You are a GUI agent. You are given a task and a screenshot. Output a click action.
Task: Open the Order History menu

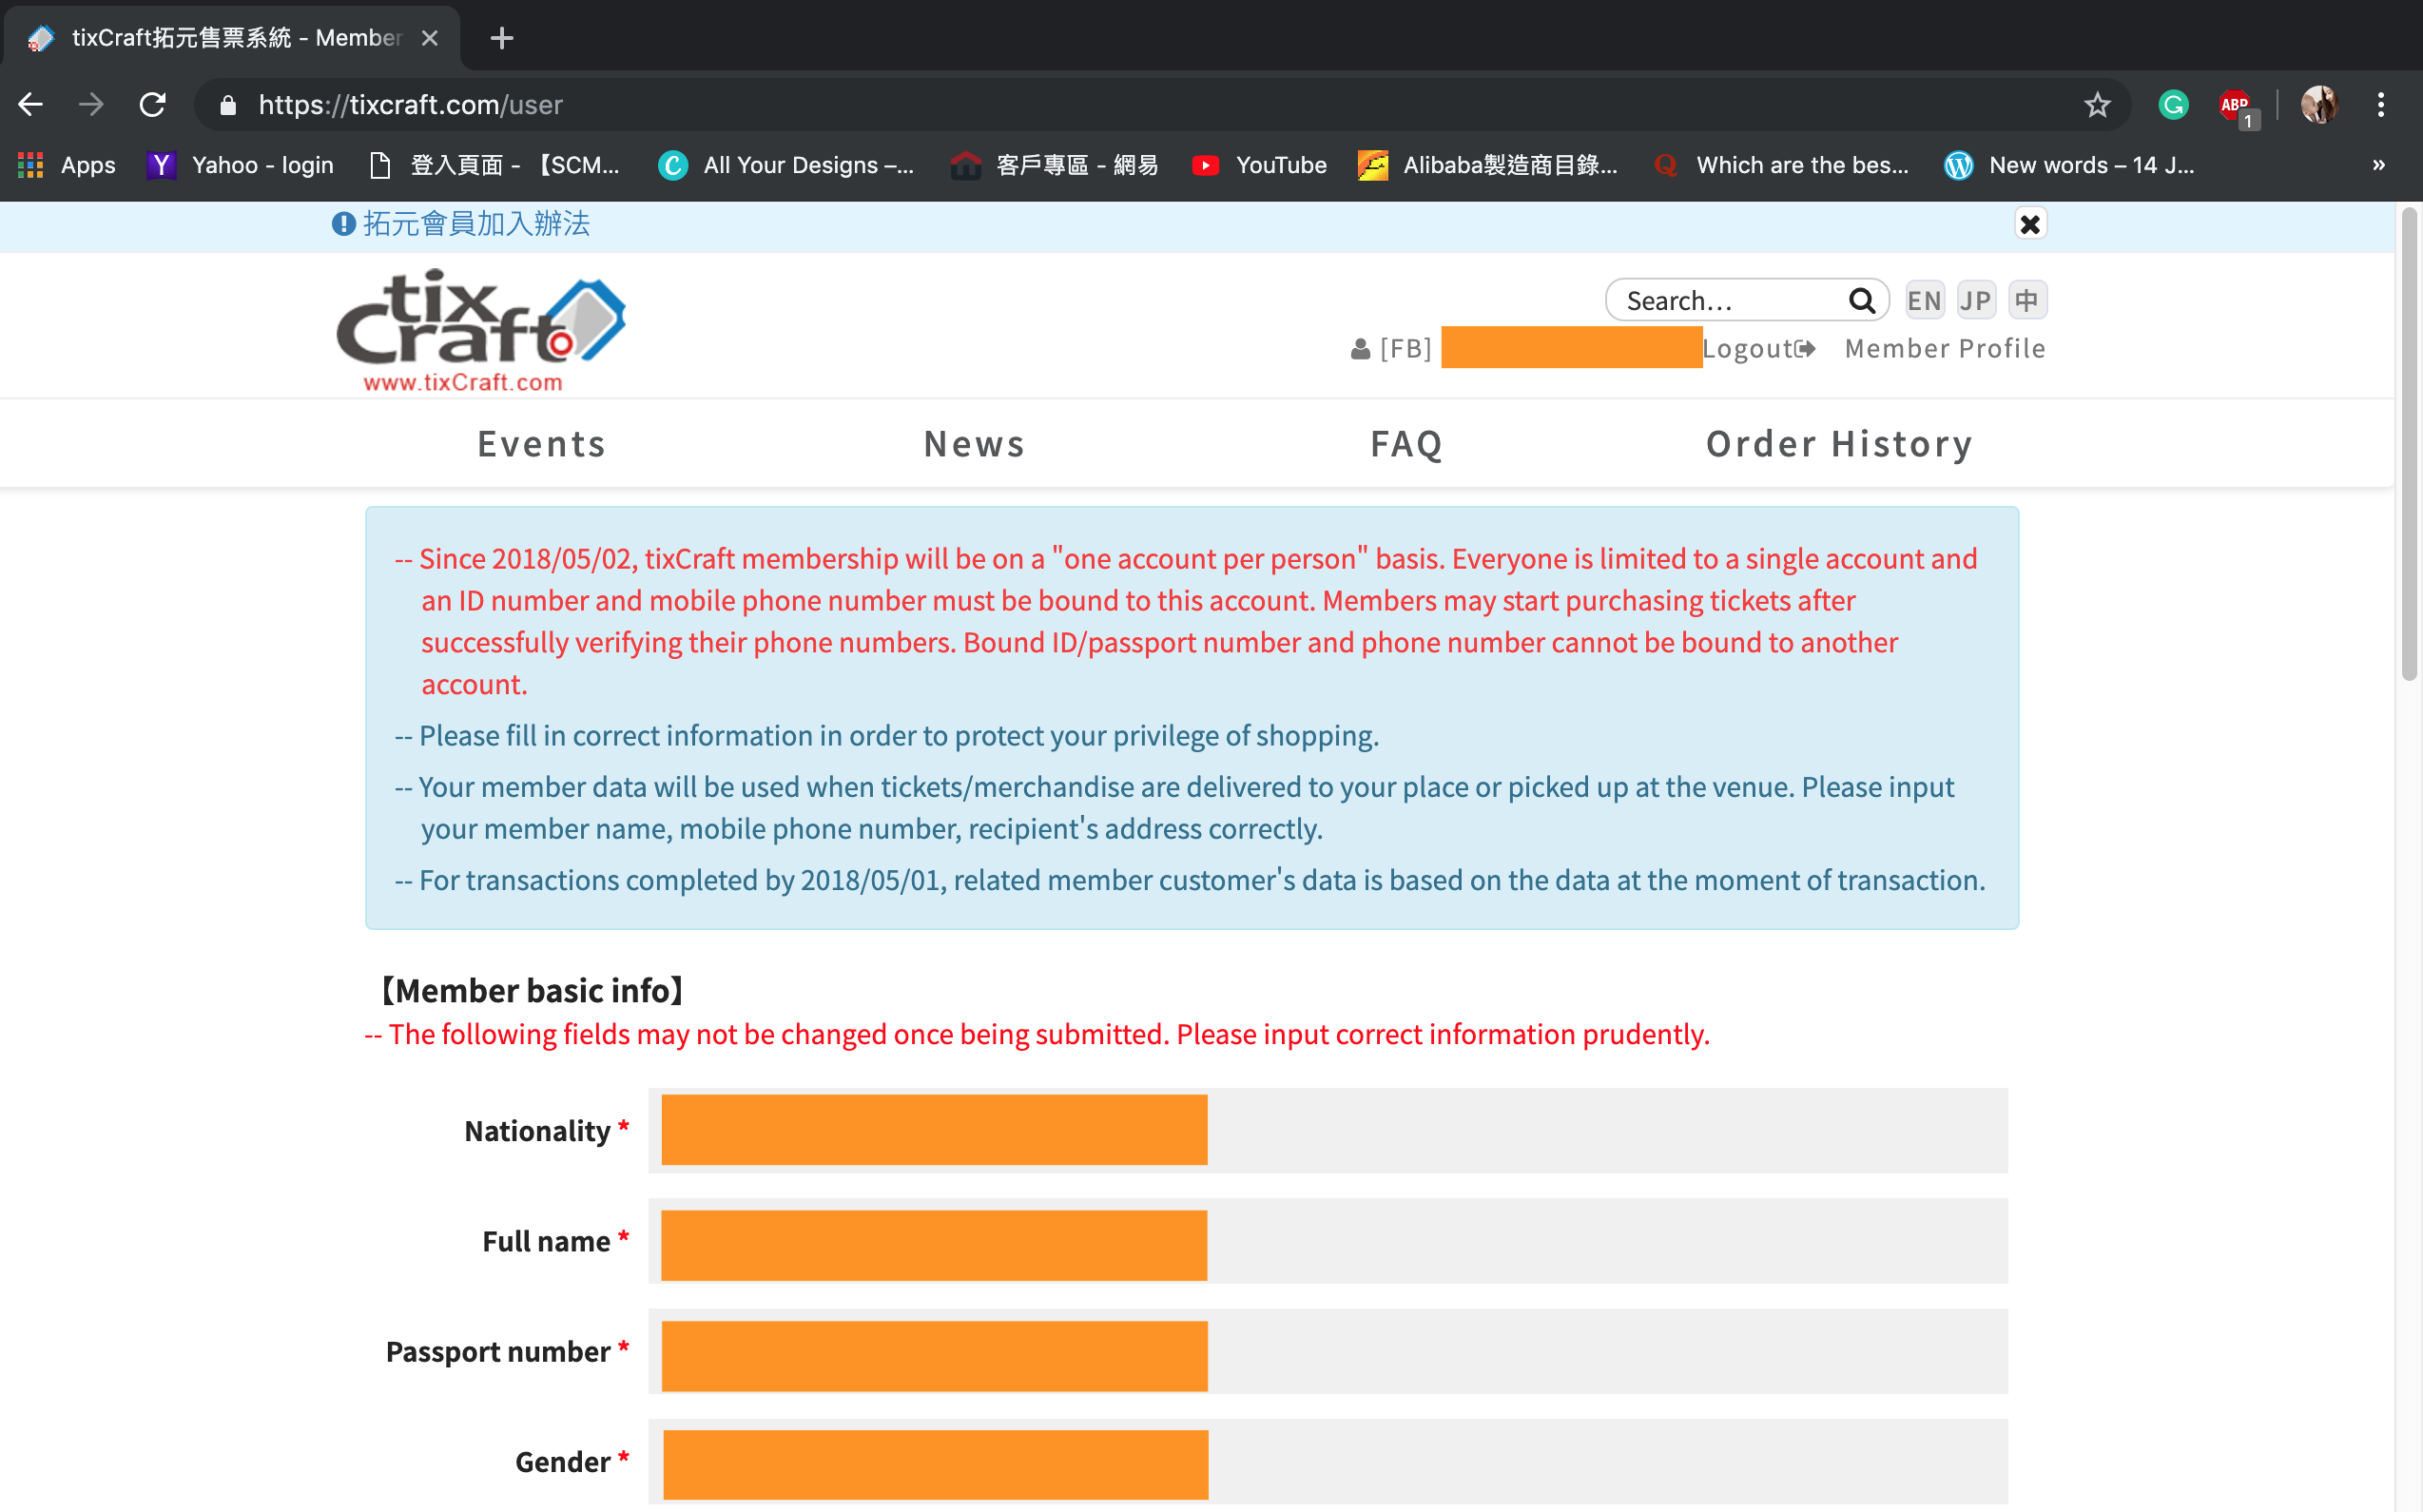(x=1839, y=444)
